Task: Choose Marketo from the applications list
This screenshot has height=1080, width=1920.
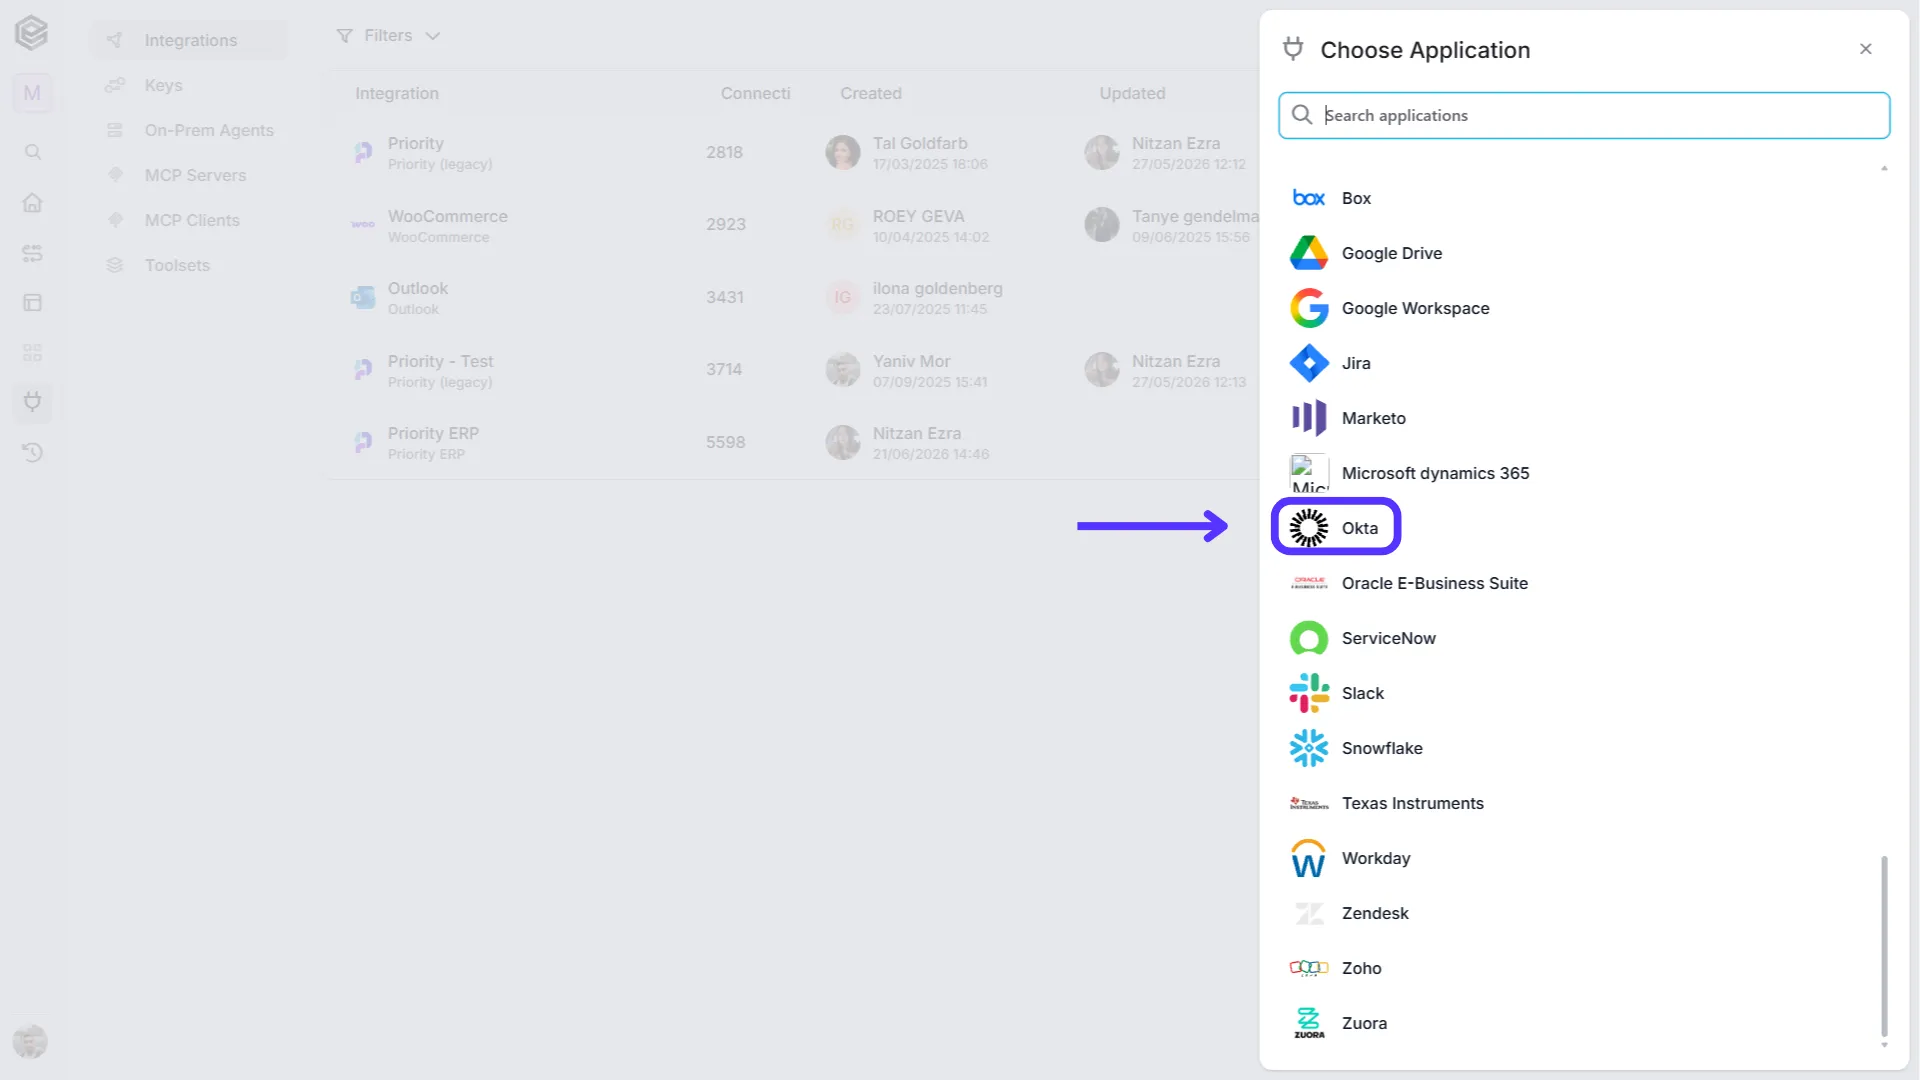Action: tap(1583, 418)
